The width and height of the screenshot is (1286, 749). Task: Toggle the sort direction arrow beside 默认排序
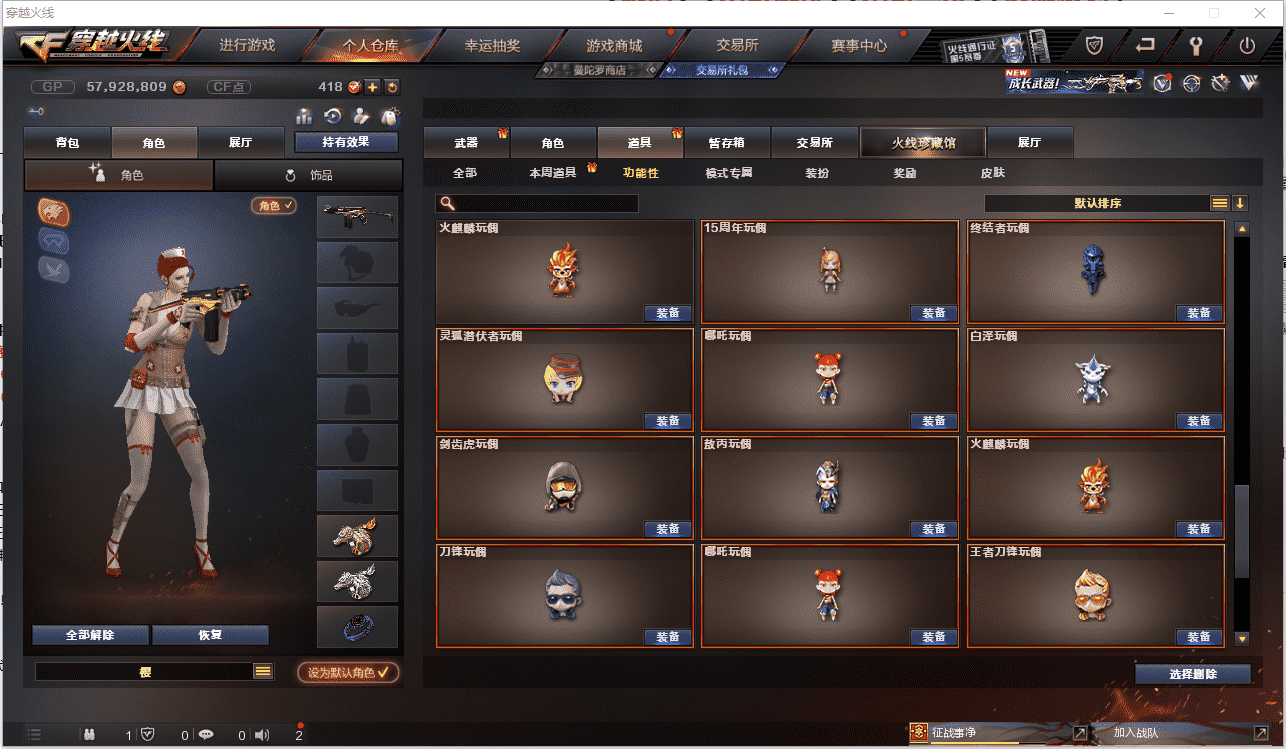click(1240, 203)
